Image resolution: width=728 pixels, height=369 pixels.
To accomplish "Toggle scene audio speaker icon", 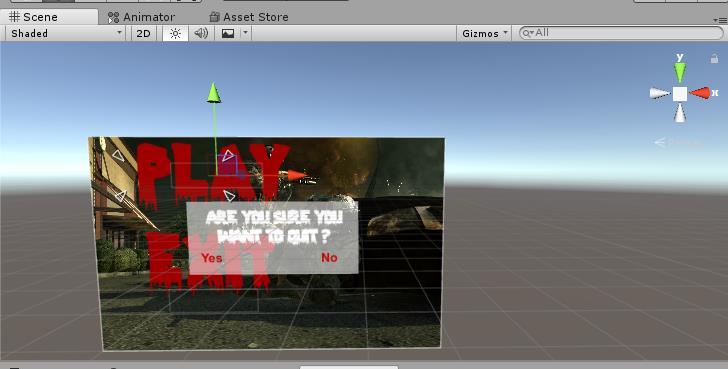I will tap(201, 33).
